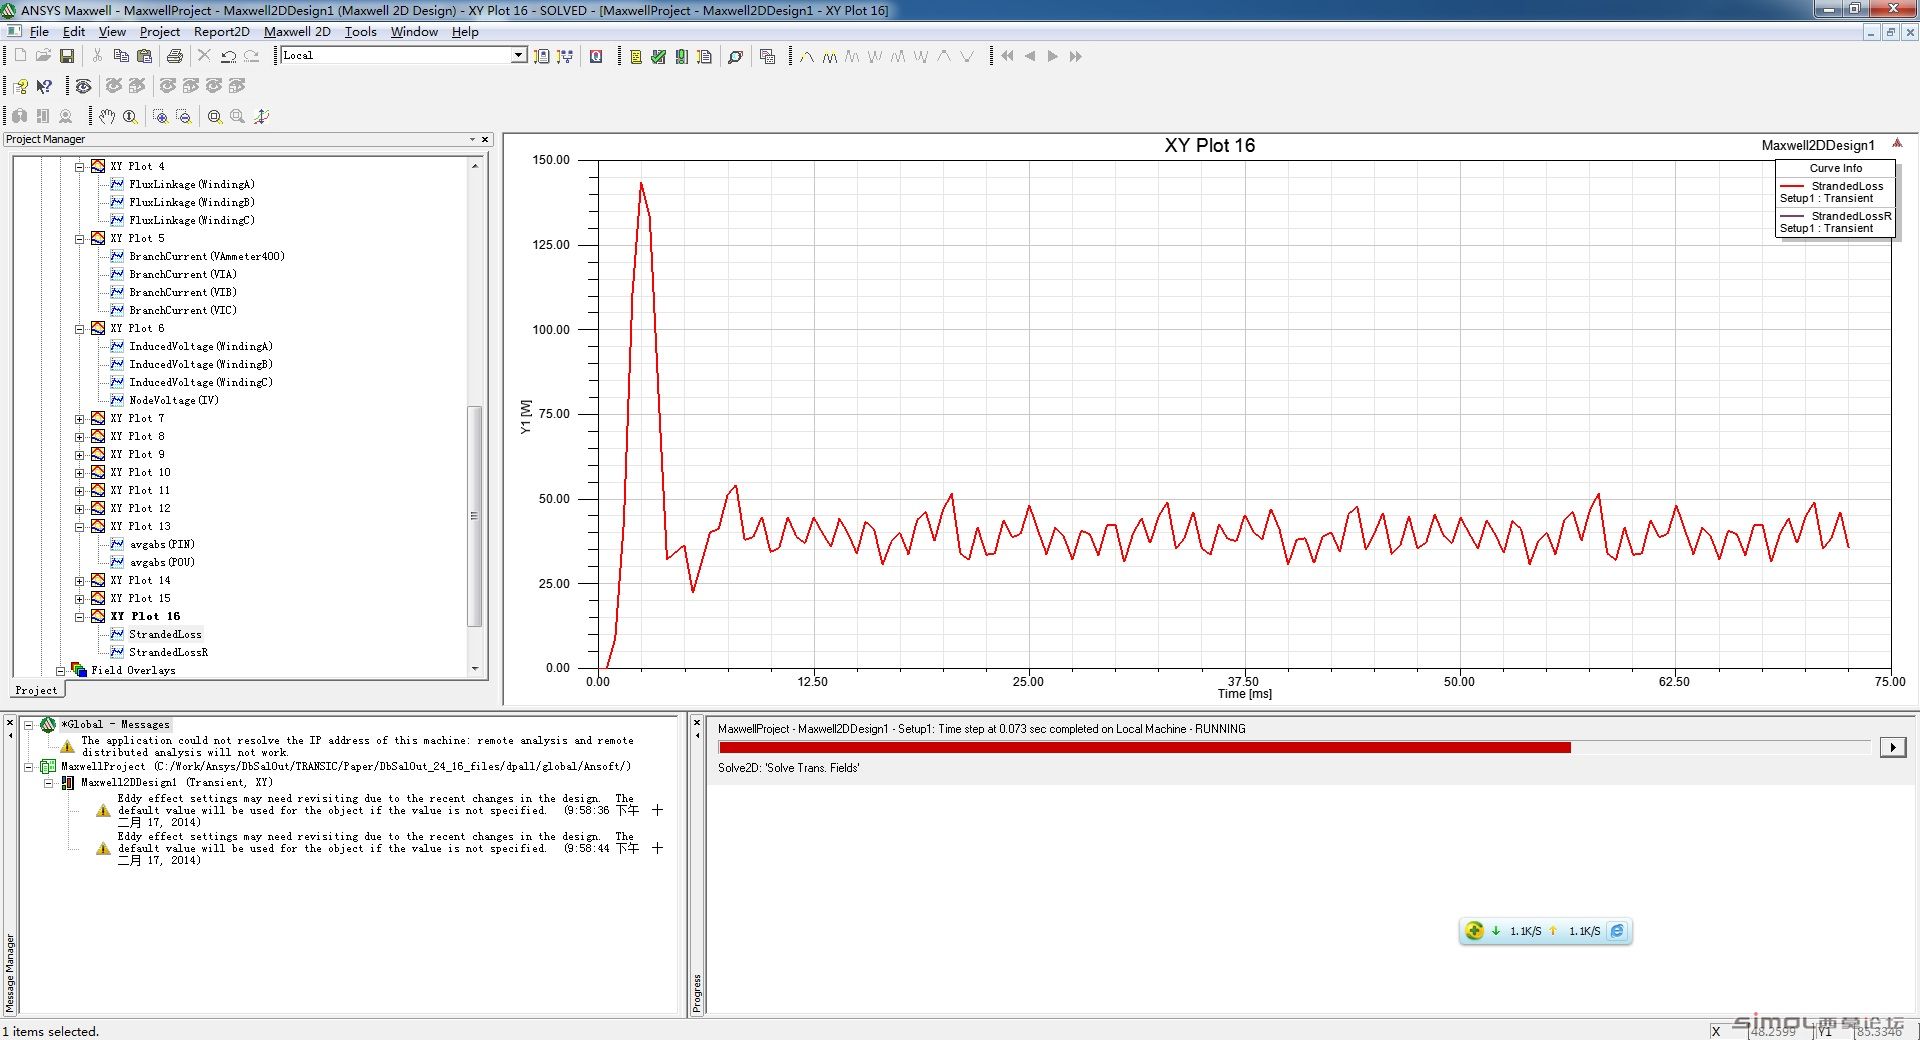This screenshot has width=1920, height=1040.
Task: Open the Local dropdown combo box
Action: (518, 55)
